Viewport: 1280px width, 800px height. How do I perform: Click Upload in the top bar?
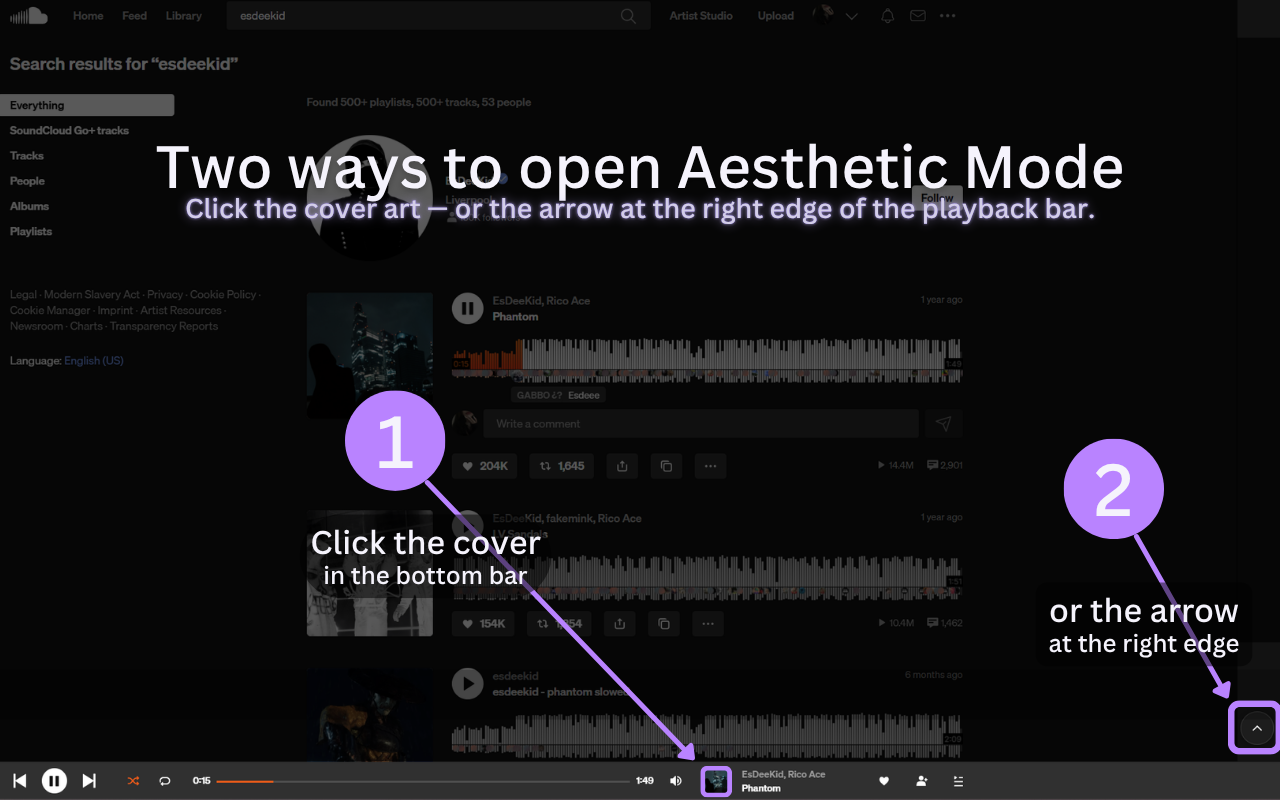click(x=776, y=16)
